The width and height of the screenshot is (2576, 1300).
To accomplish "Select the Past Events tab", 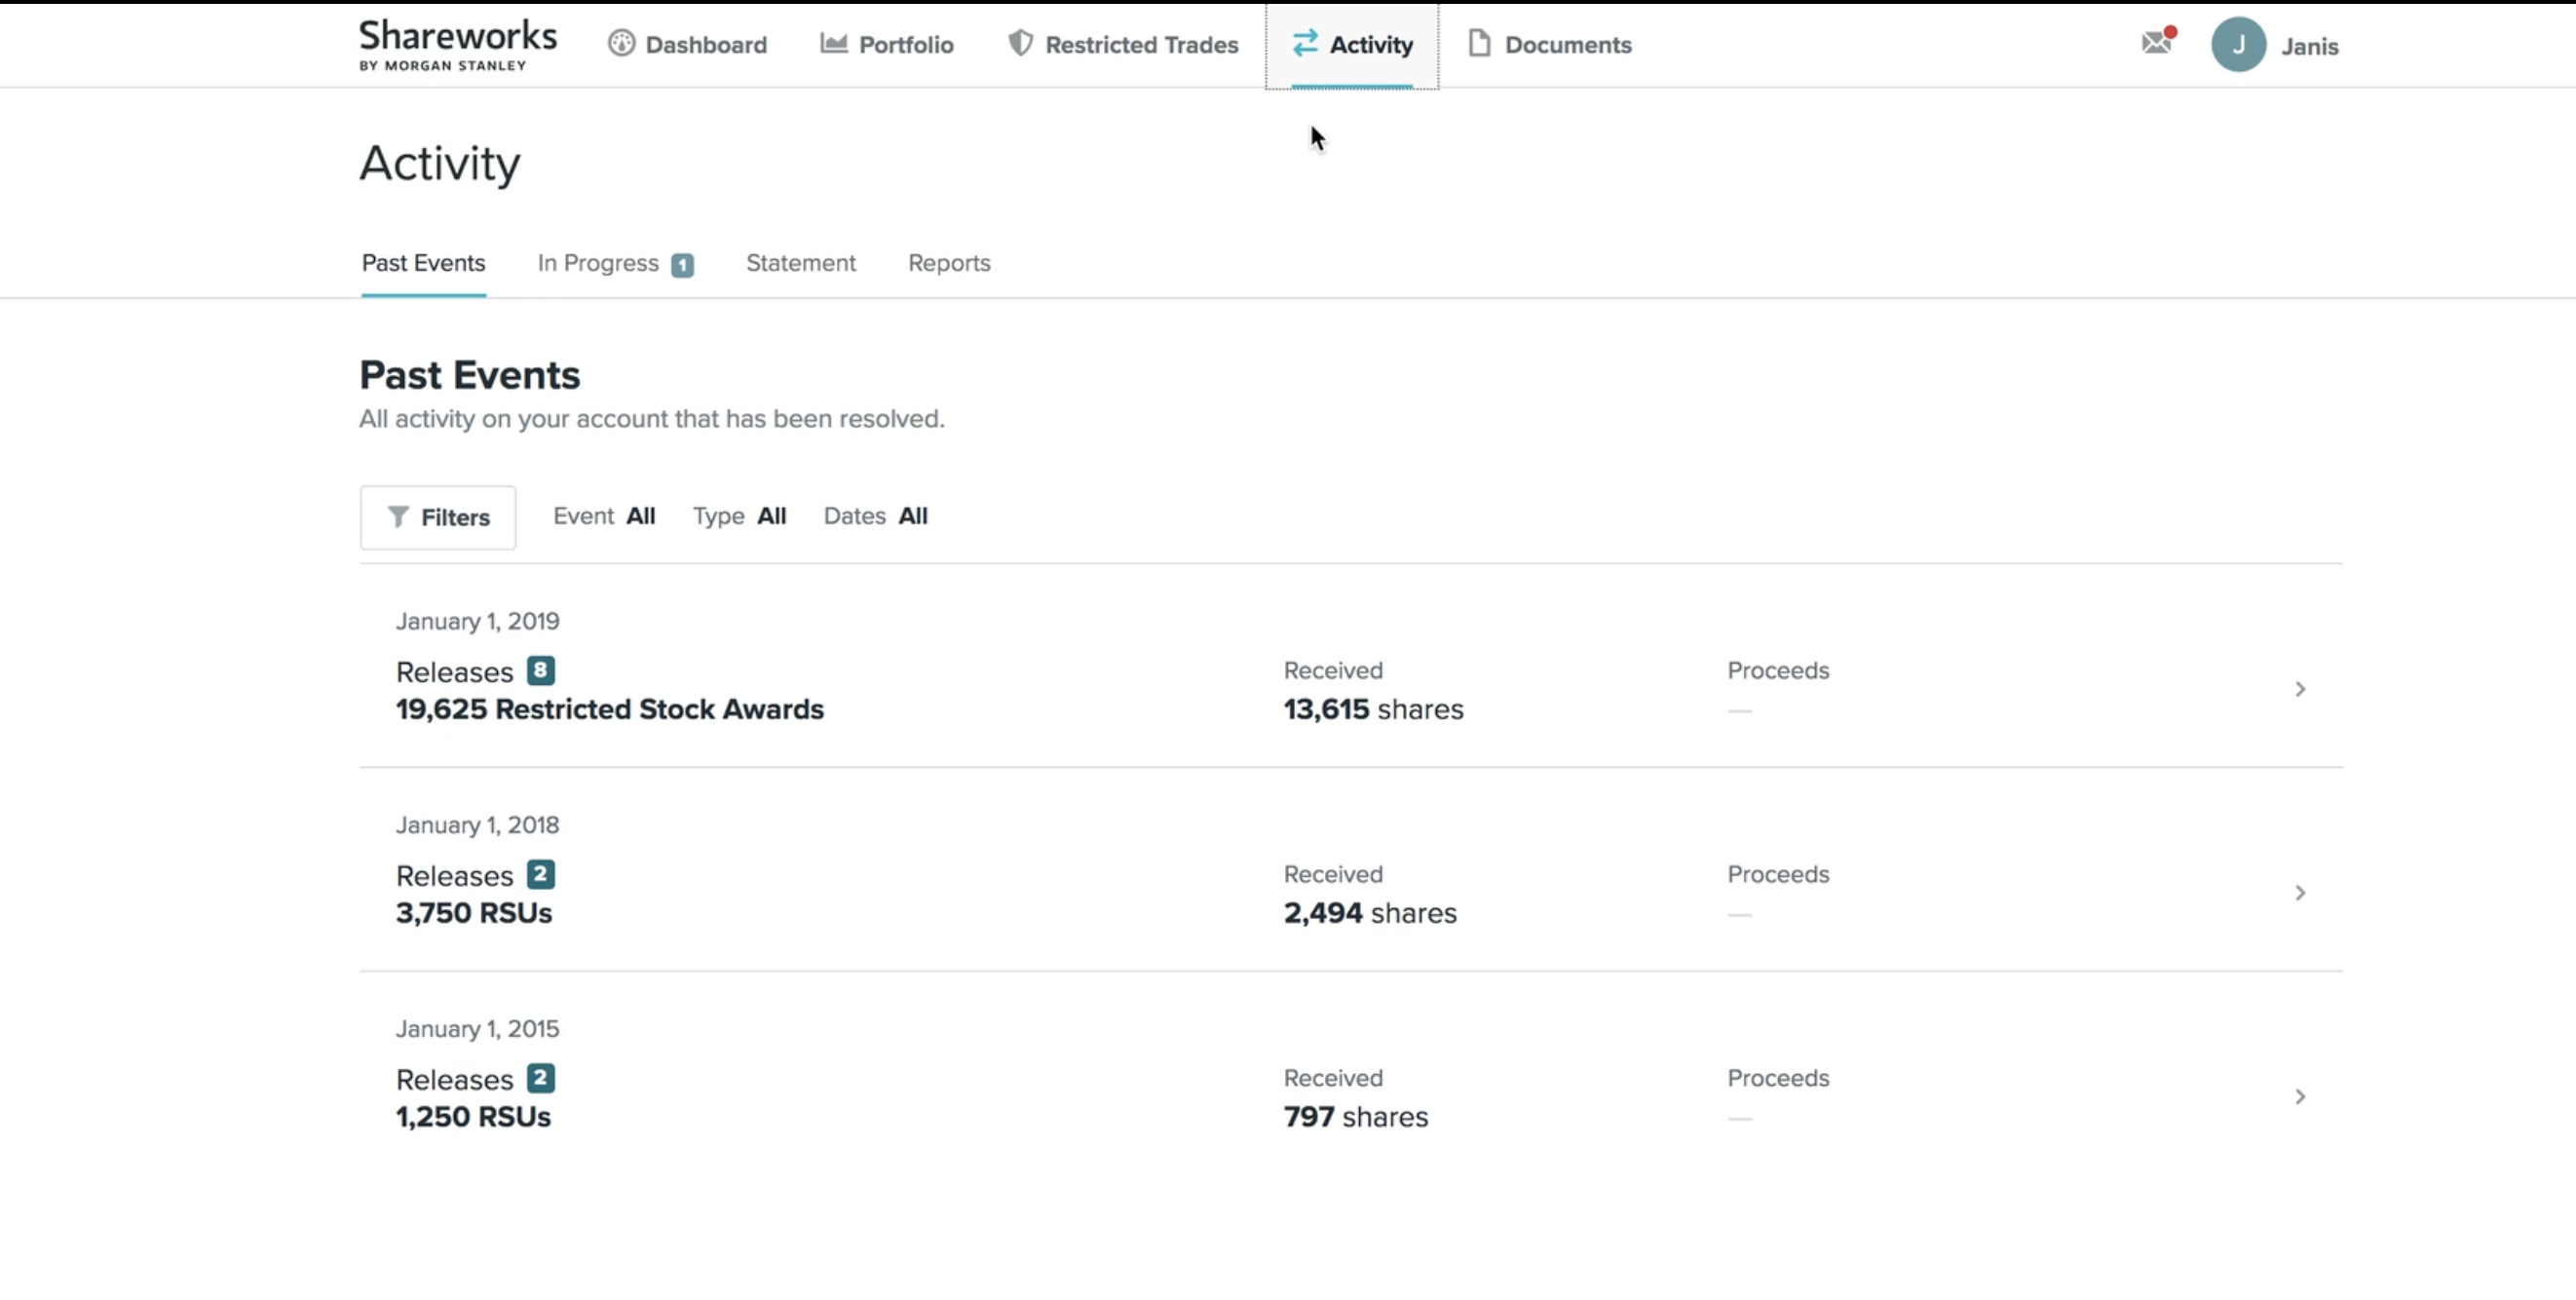I will point(423,263).
